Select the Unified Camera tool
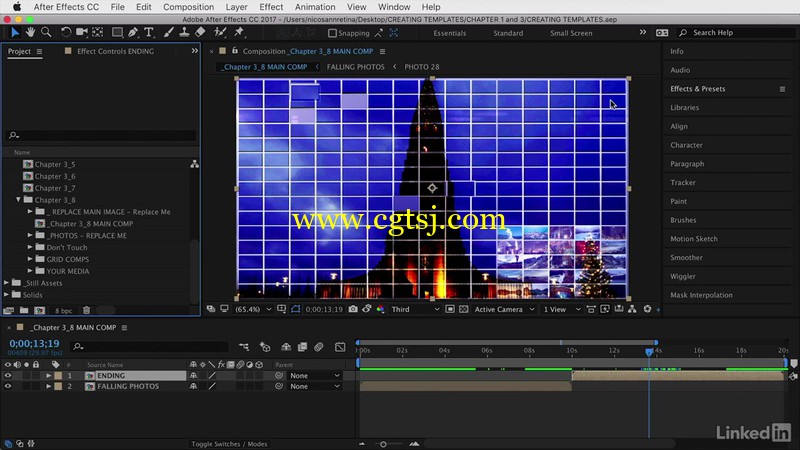Screen dimensions: 800x450 click(82, 33)
